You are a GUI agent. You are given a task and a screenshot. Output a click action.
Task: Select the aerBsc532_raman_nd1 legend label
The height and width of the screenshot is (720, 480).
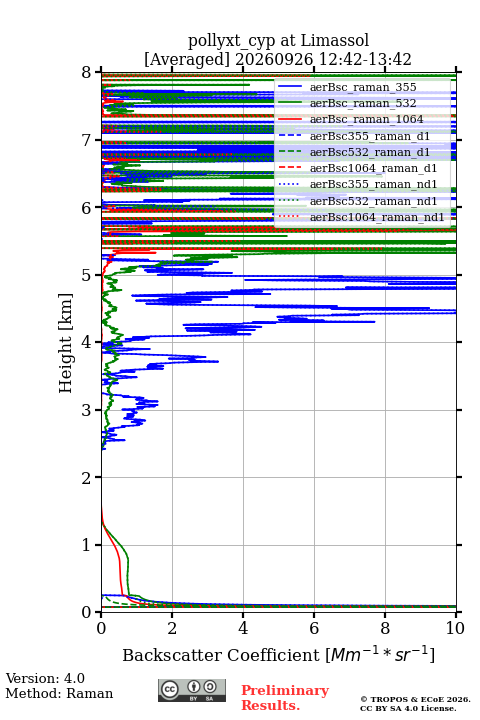[373, 201]
